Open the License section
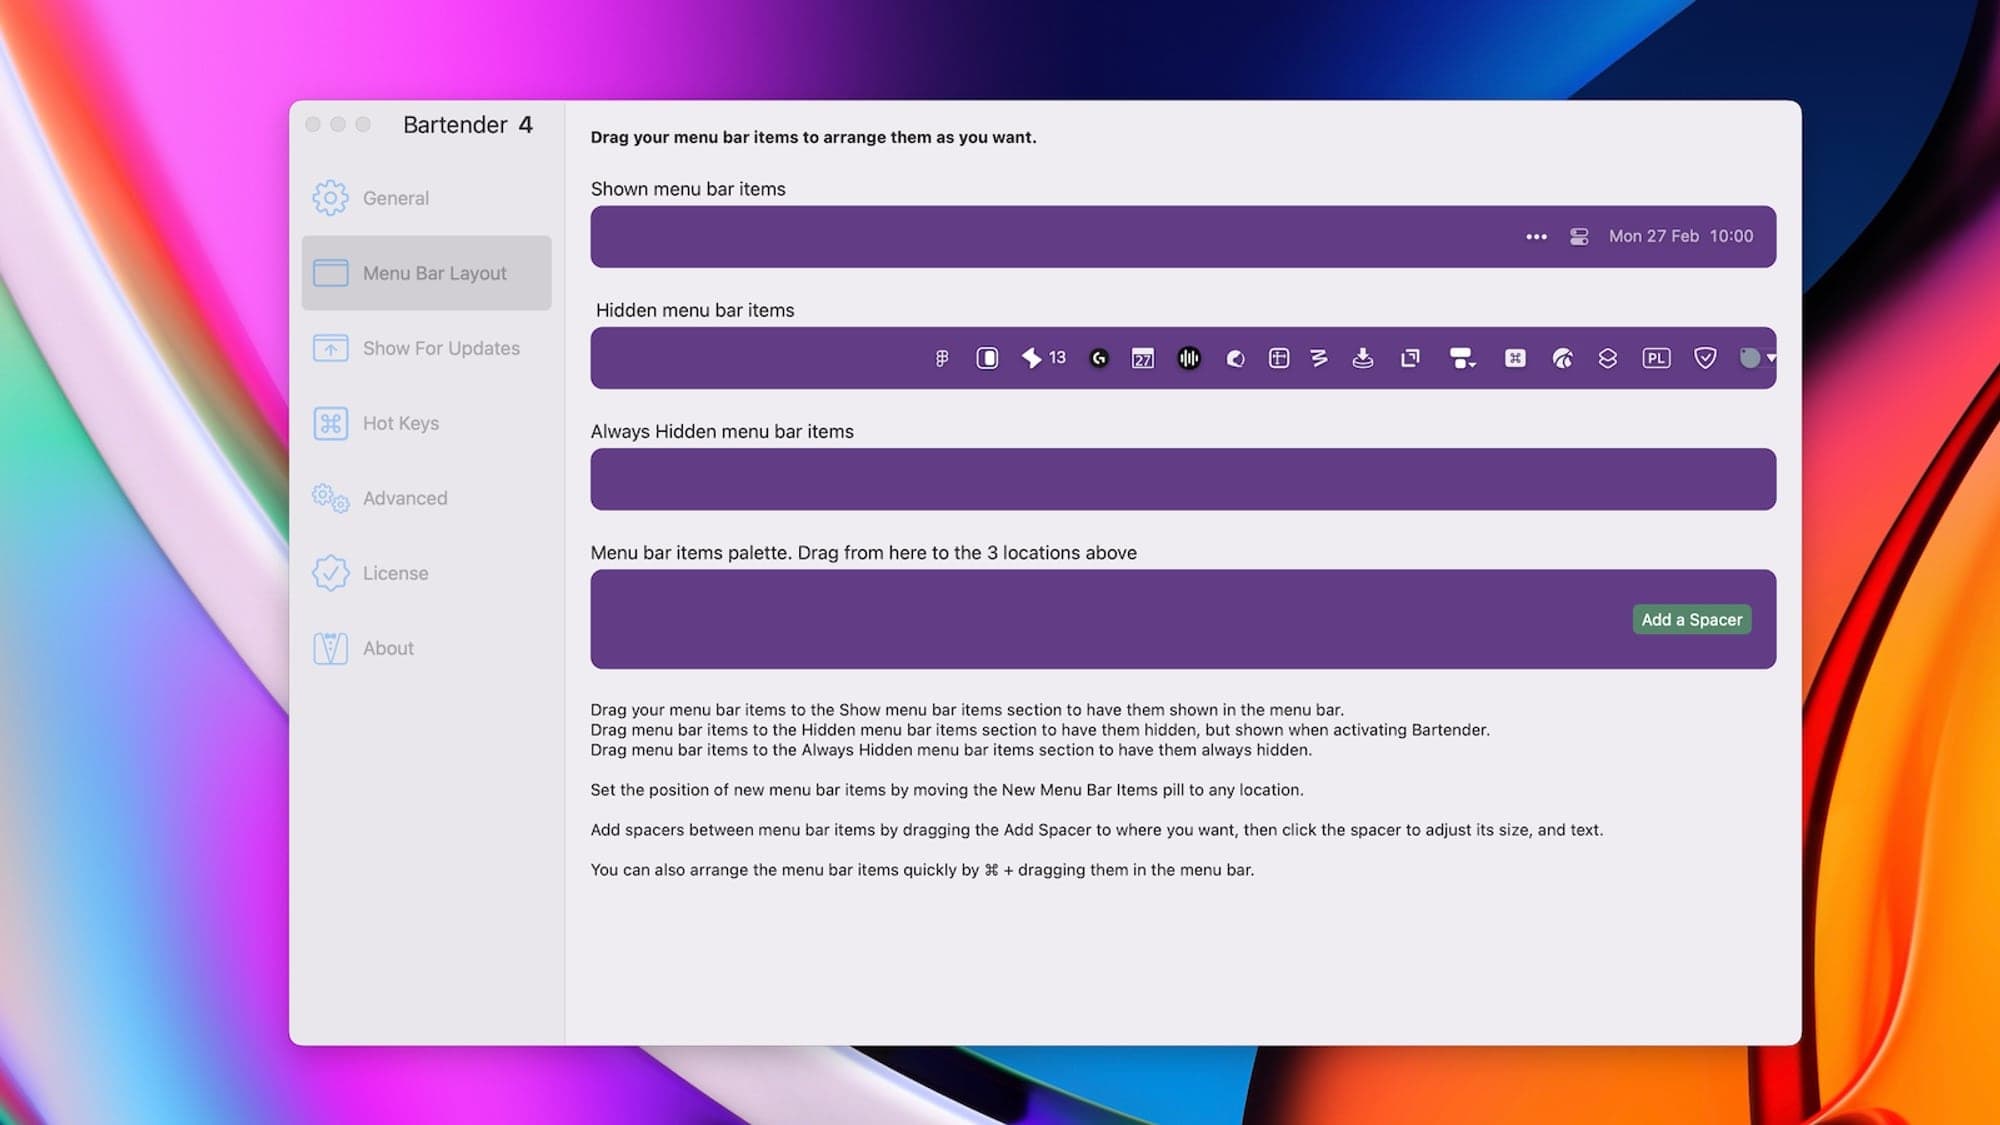Screen dimensions: 2000x1125 click(426, 573)
